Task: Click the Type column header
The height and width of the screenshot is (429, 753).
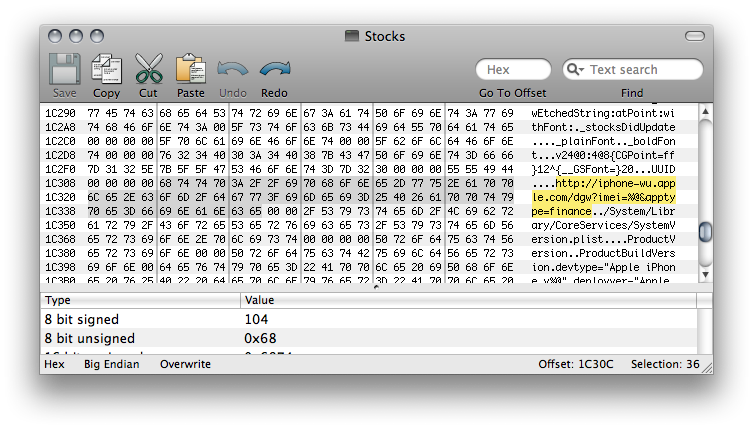Action: click(140, 300)
